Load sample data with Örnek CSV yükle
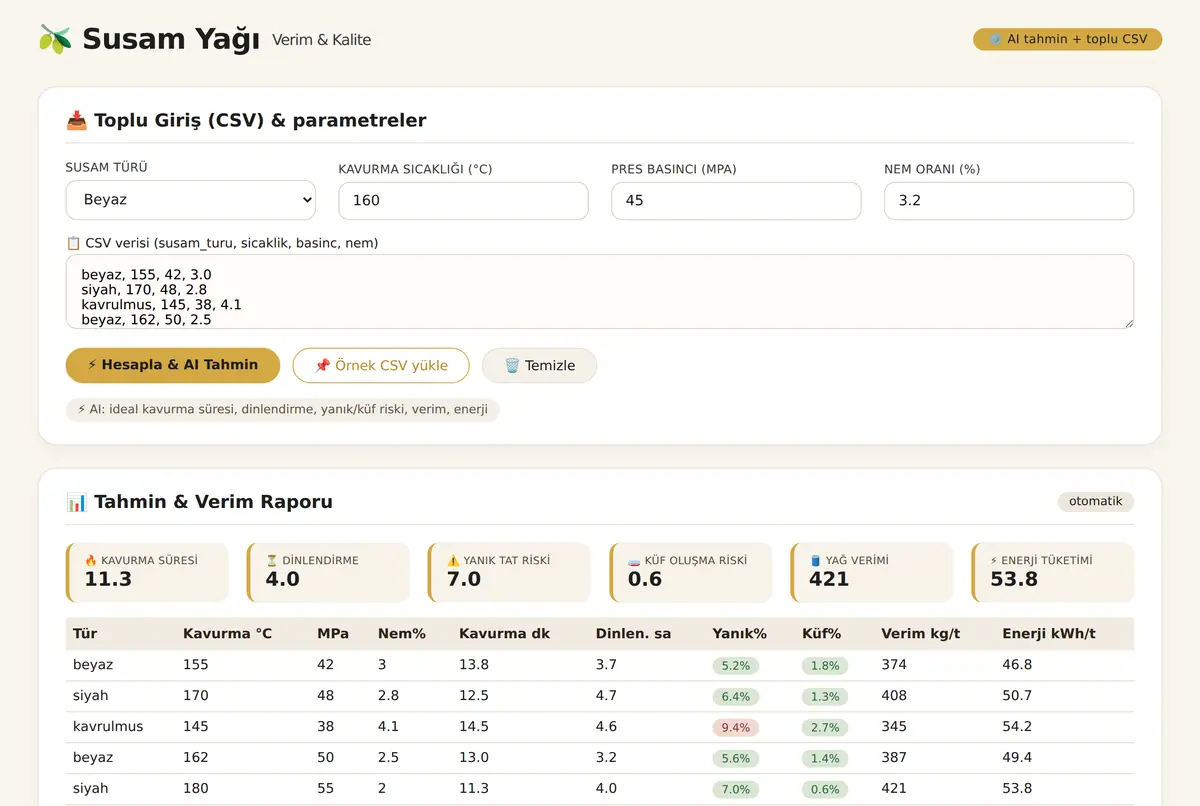Screen dimensions: 1200x806 [x=381, y=366]
